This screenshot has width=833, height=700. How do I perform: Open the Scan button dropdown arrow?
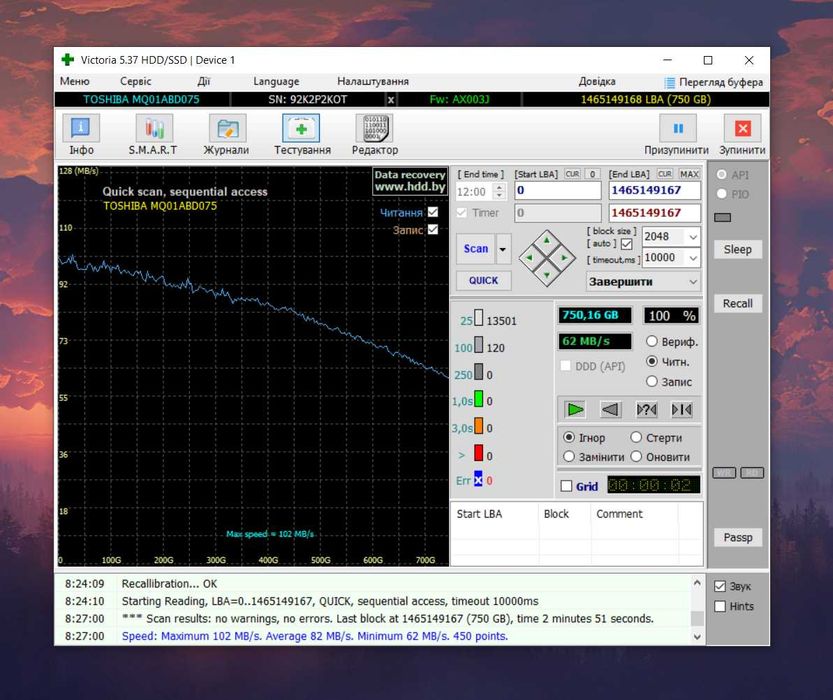point(503,249)
